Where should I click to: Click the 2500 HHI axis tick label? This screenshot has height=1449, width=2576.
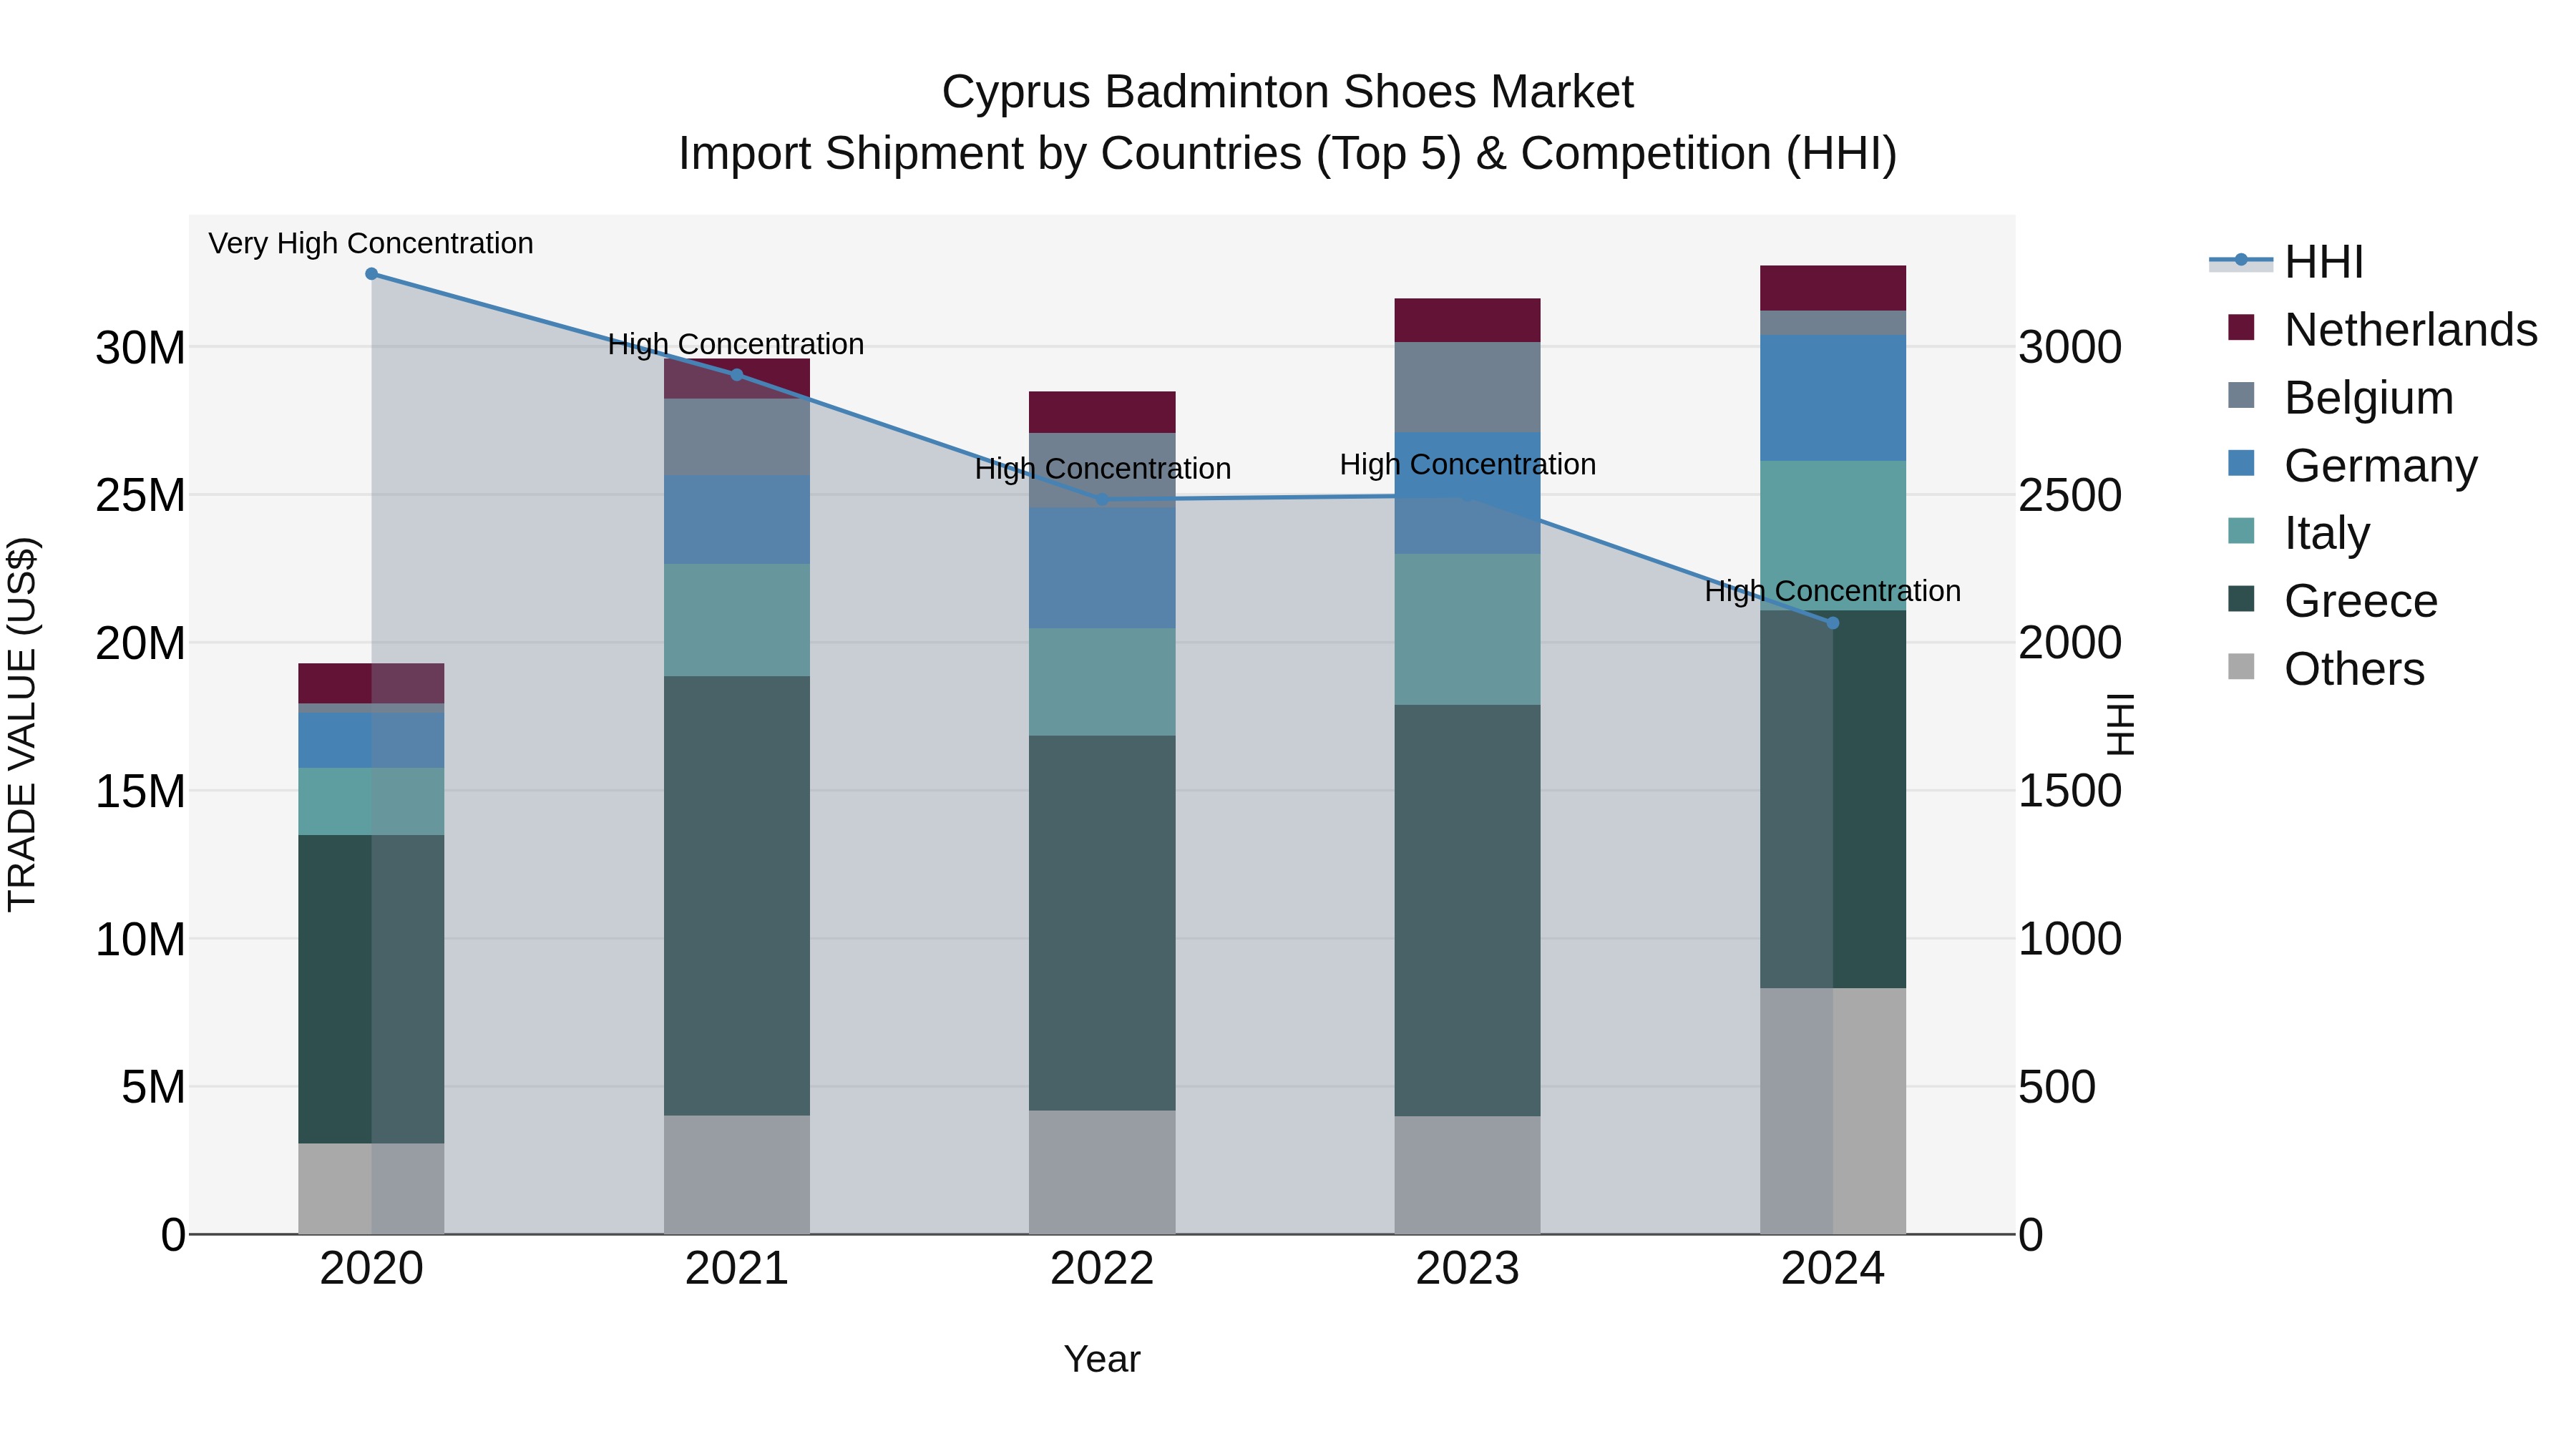coord(2070,495)
